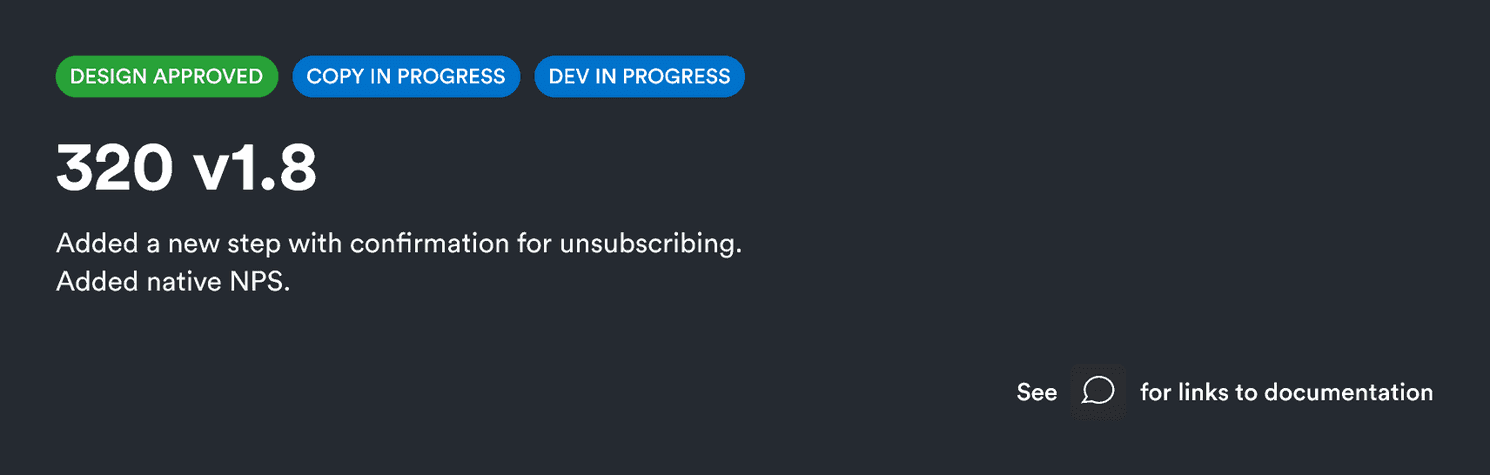Click the 'Added native NPS.' line
This screenshot has height=475, width=1490.
pyautogui.click(x=172, y=282)
